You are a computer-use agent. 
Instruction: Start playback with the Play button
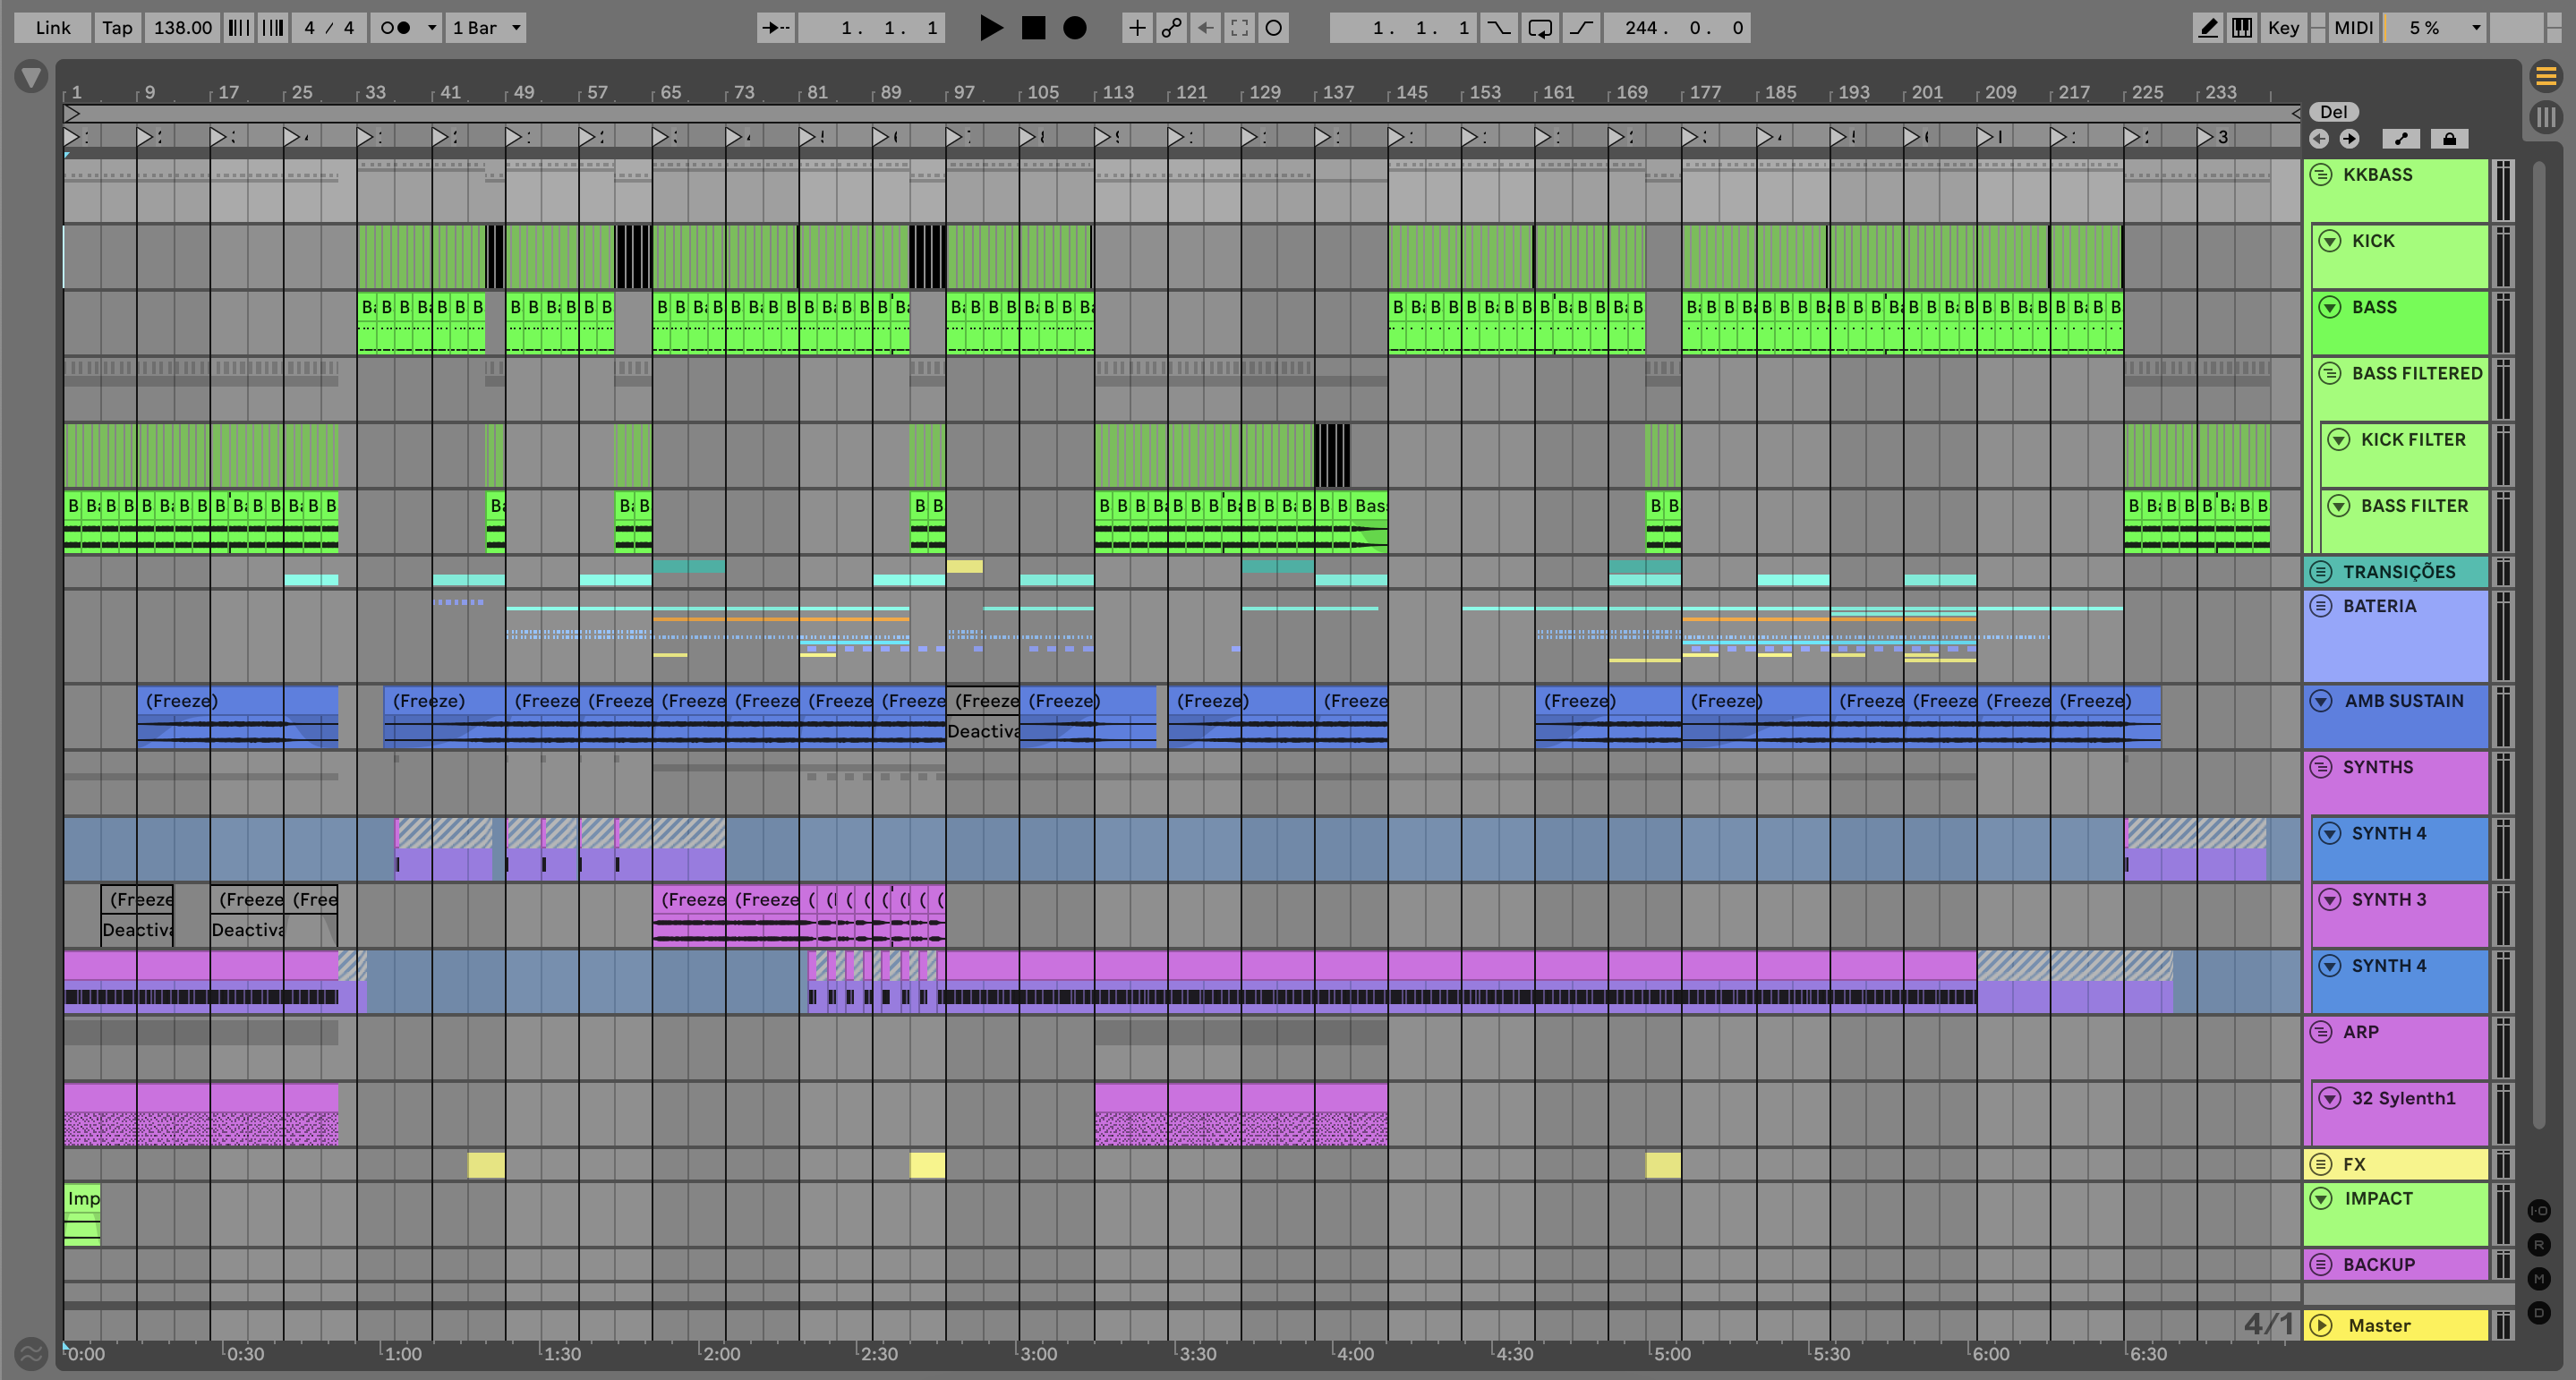point(990,28)
